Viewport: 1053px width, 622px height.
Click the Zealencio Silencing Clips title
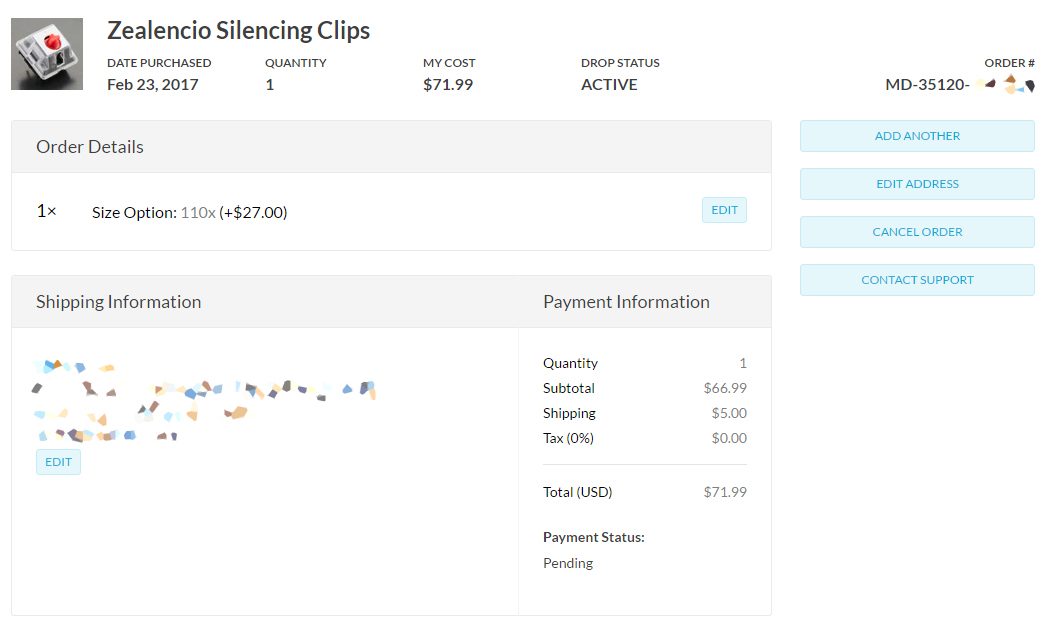click(238, 31)
